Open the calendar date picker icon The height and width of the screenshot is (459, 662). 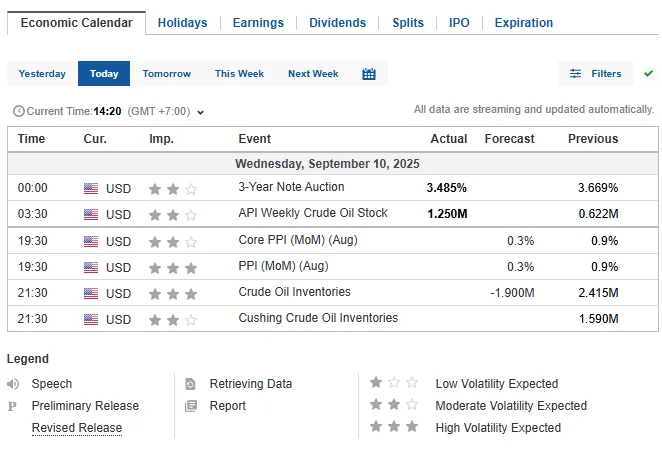tap(369, 74)
